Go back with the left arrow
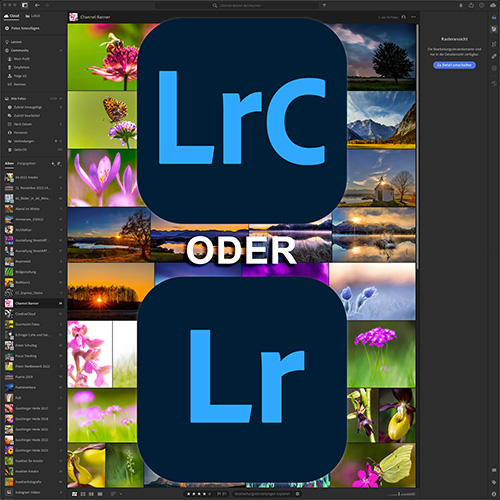This screenshot has height=500, width=500. pos(37,5)
